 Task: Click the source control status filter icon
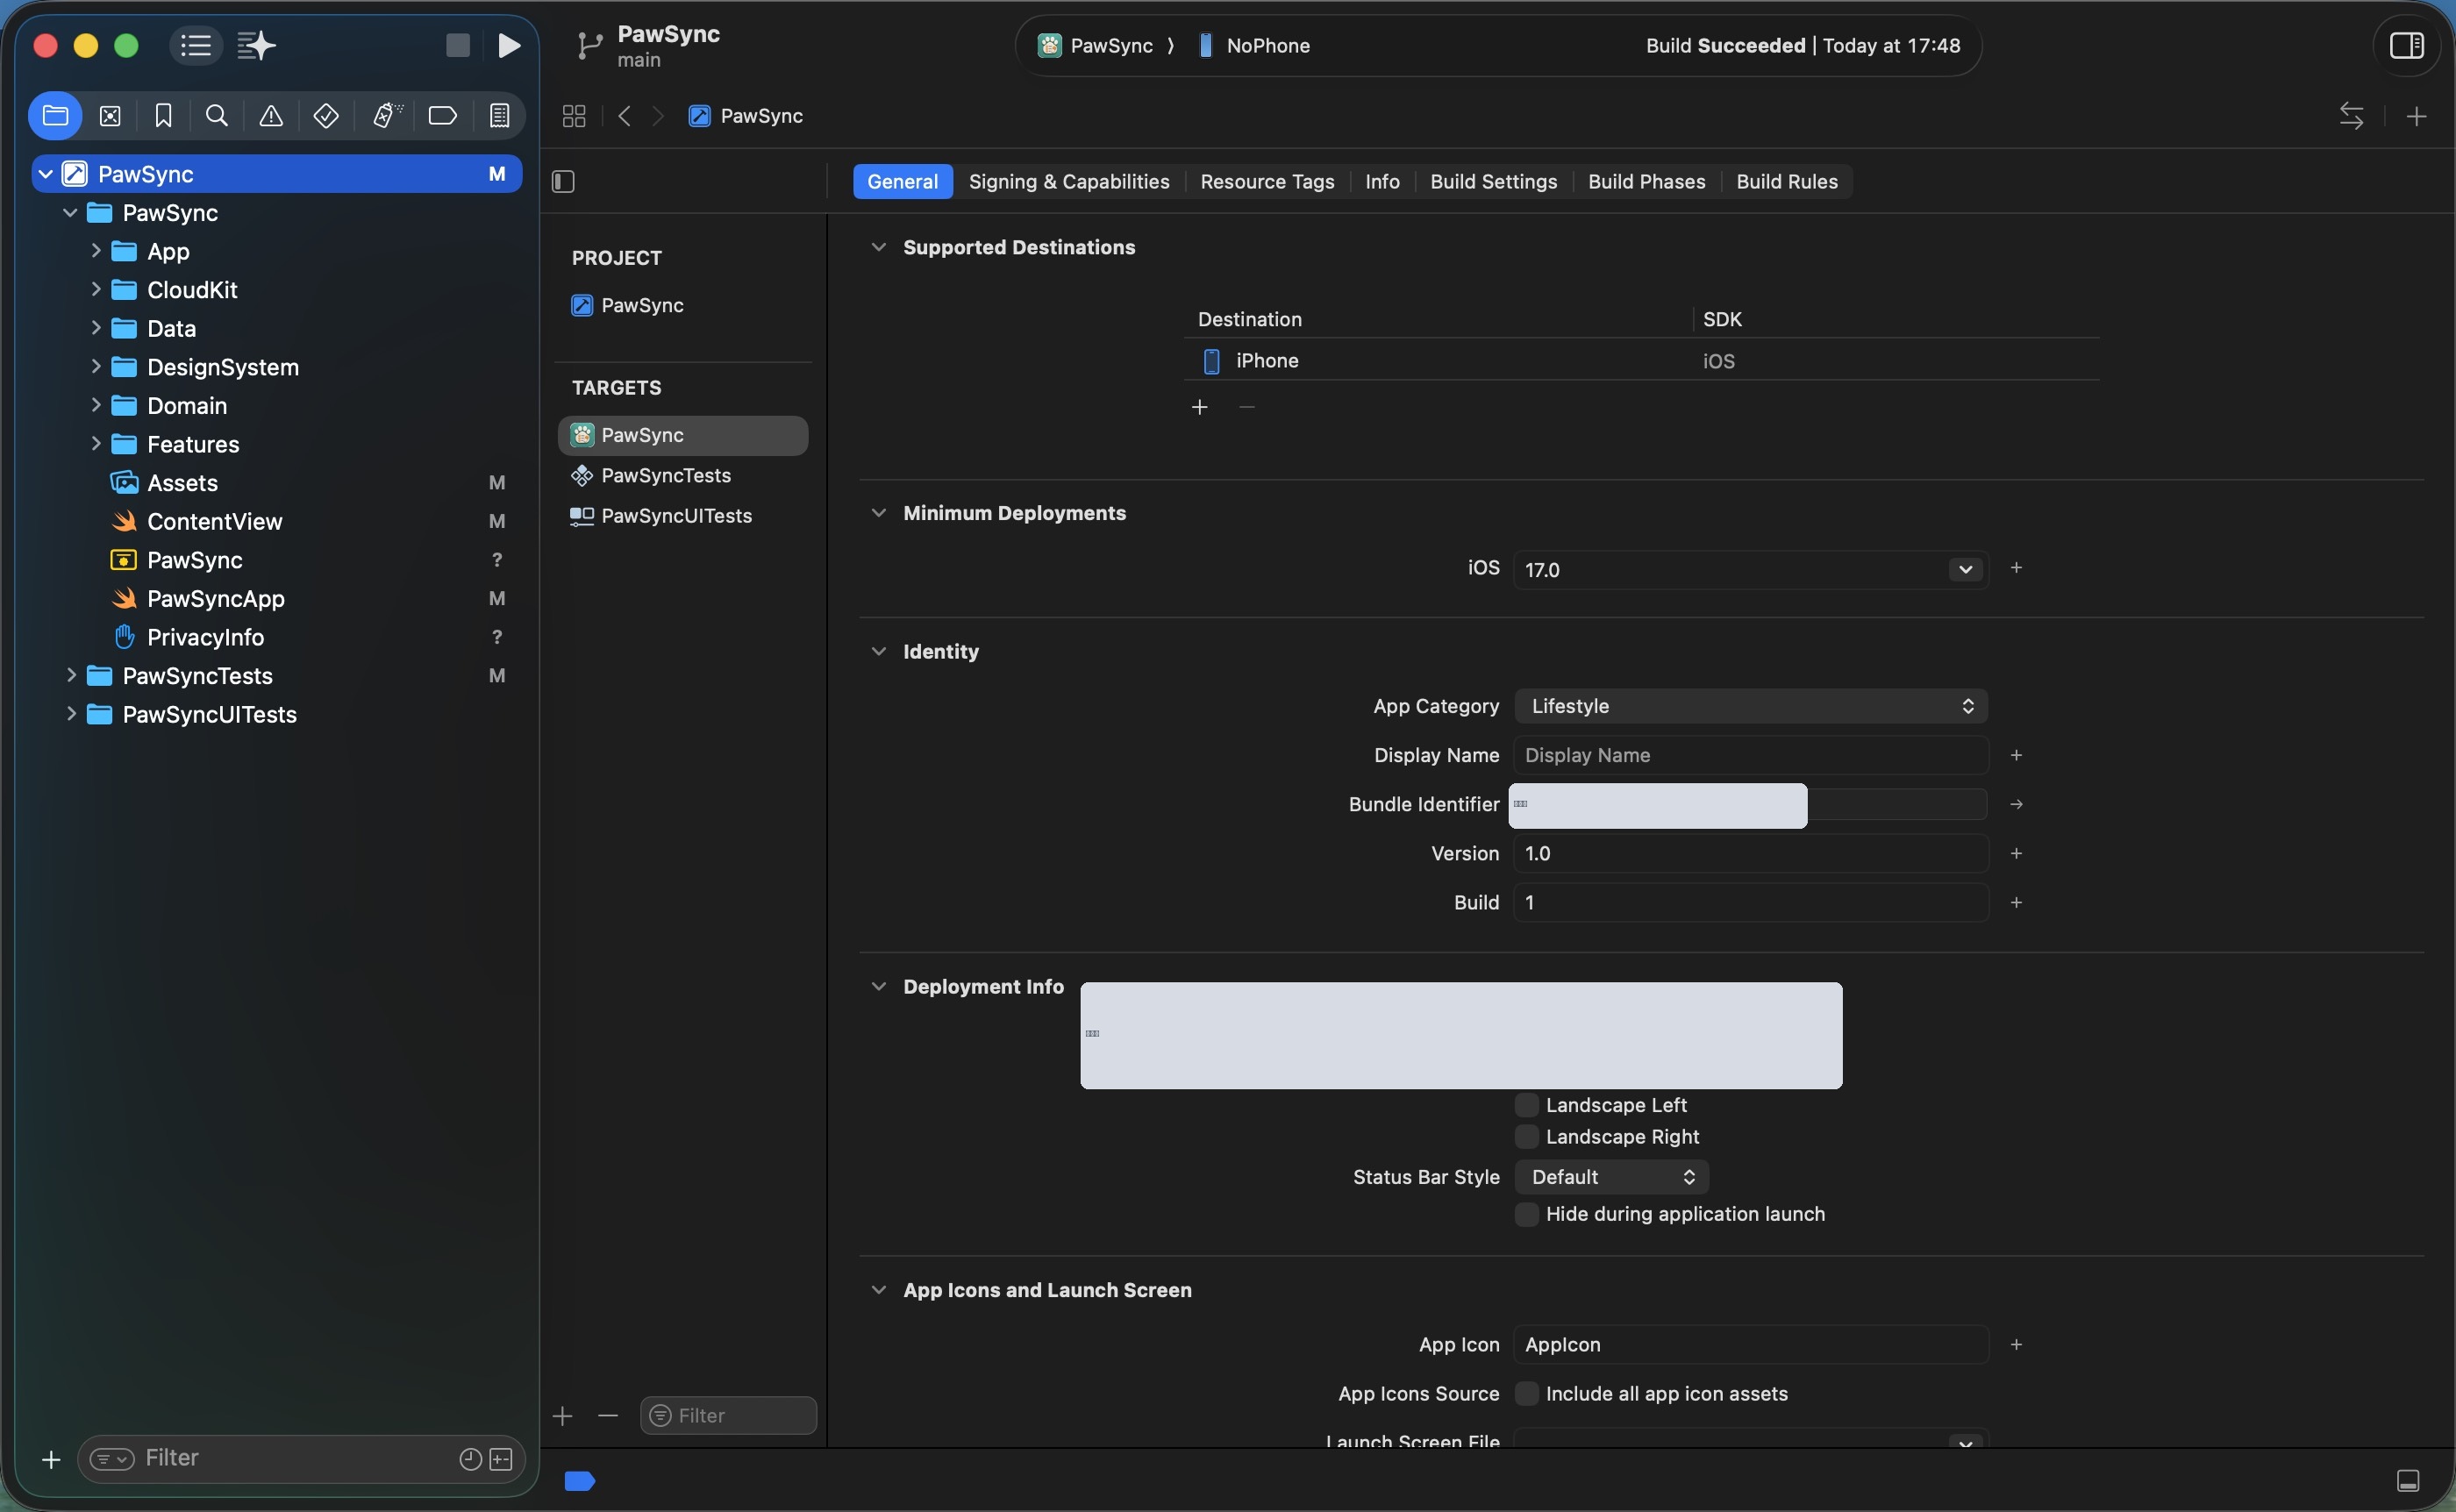(501, 1459)
